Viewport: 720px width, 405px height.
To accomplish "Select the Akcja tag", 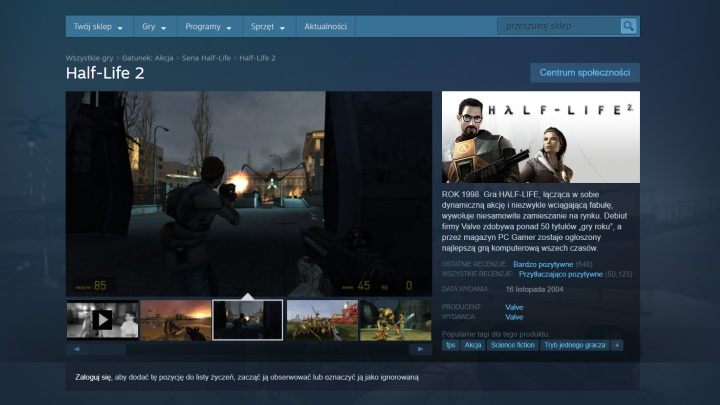I will 472,345.
